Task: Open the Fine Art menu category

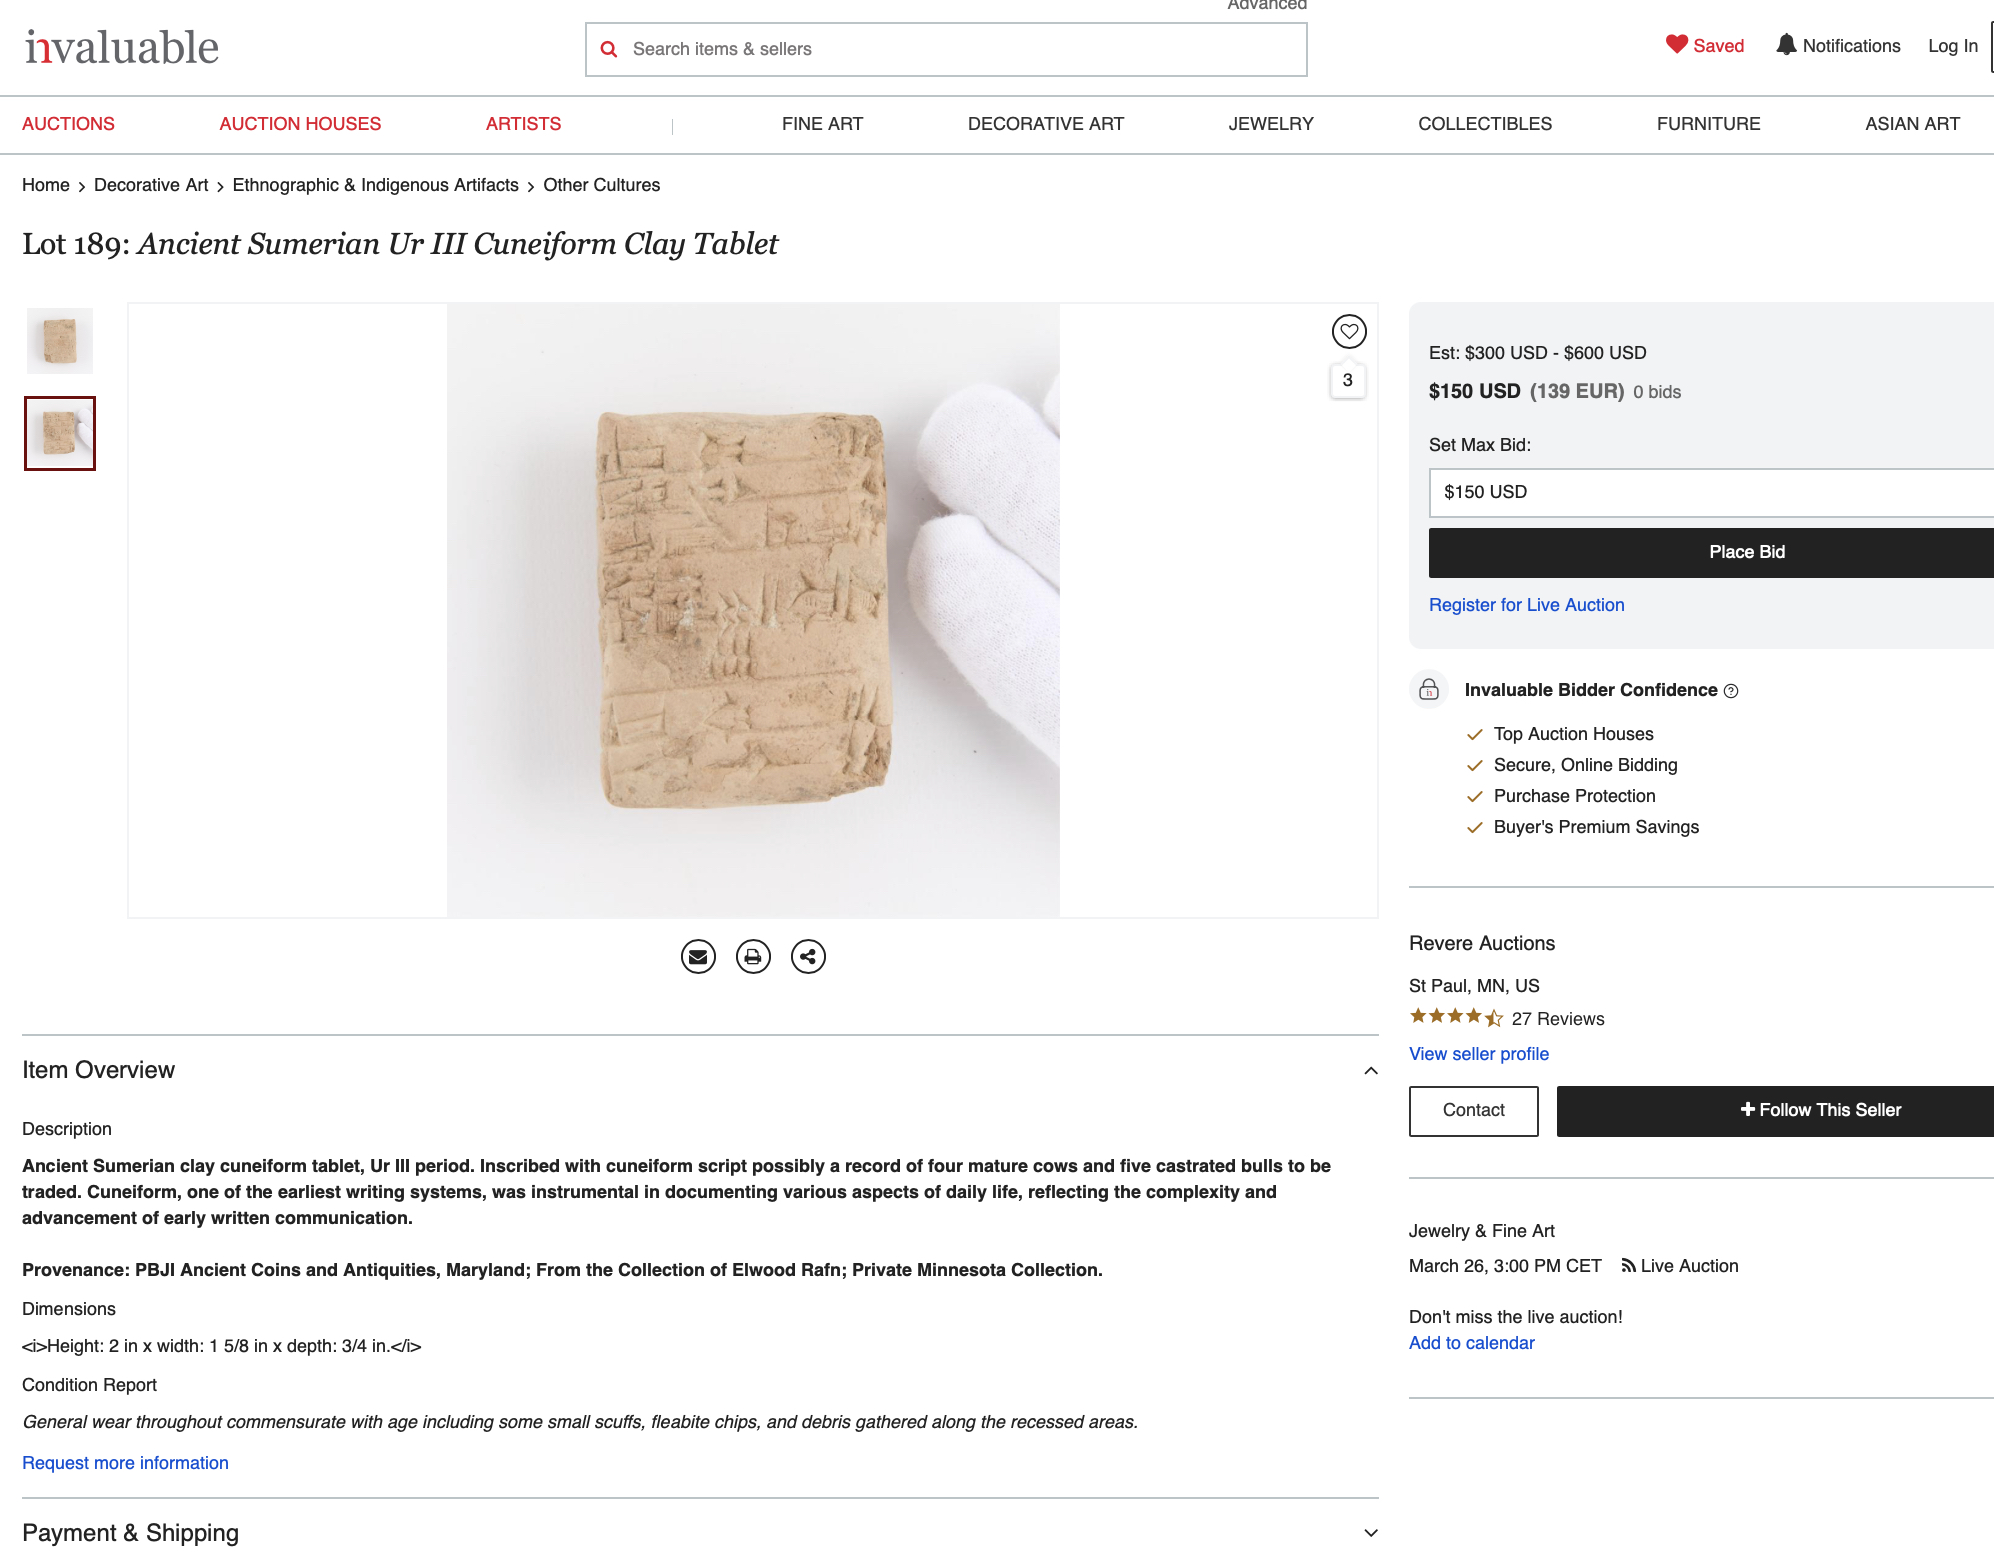Action: pyautogui.click(x=822, y=124)
